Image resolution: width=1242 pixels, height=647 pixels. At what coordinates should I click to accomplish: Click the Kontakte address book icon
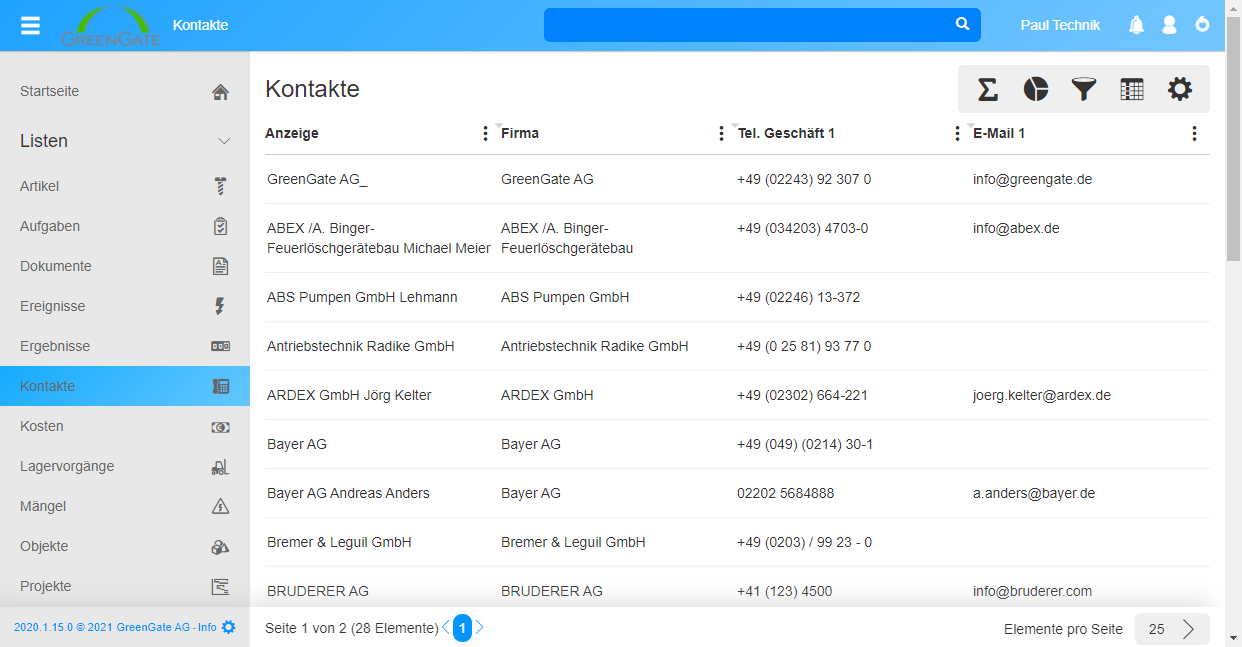(x=221, y=386)
